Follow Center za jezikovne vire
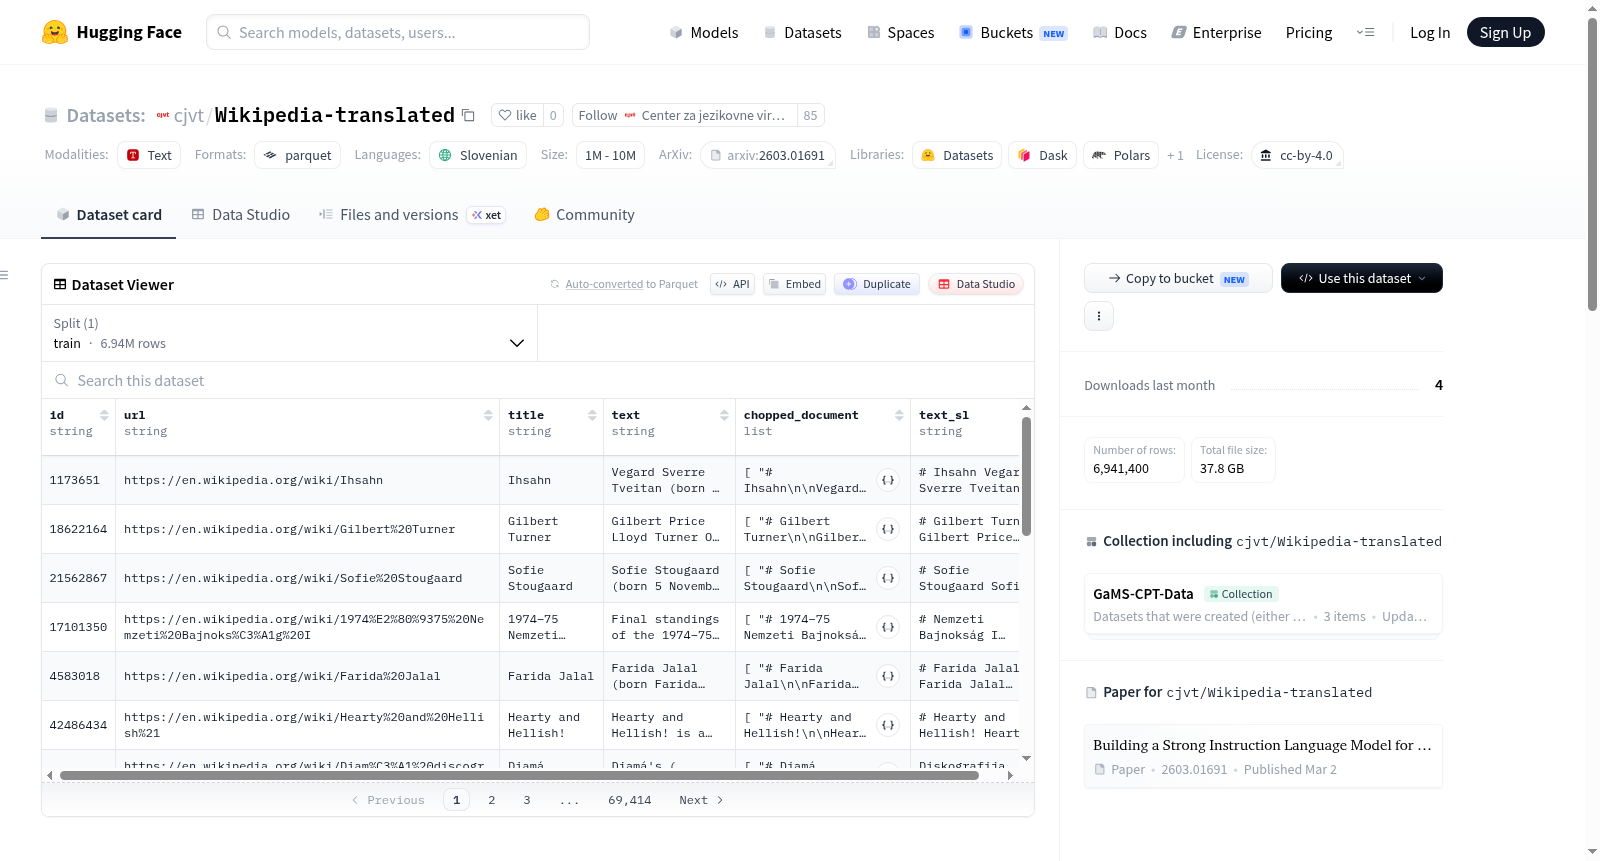Screen dimensions: 1600x861 pos(685,115)
